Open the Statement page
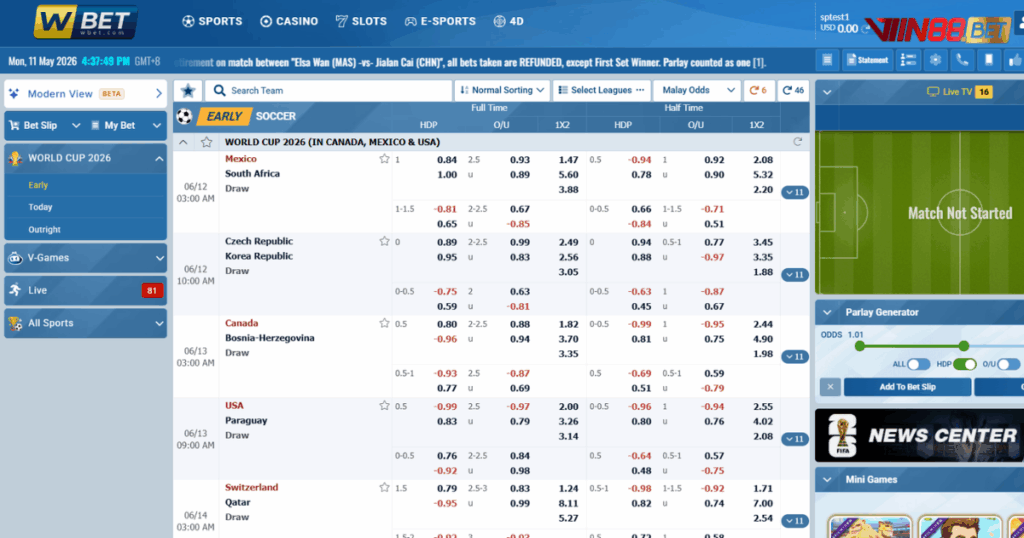The image size is (1024, 538). pyautogui.click(x=867, y=60)
